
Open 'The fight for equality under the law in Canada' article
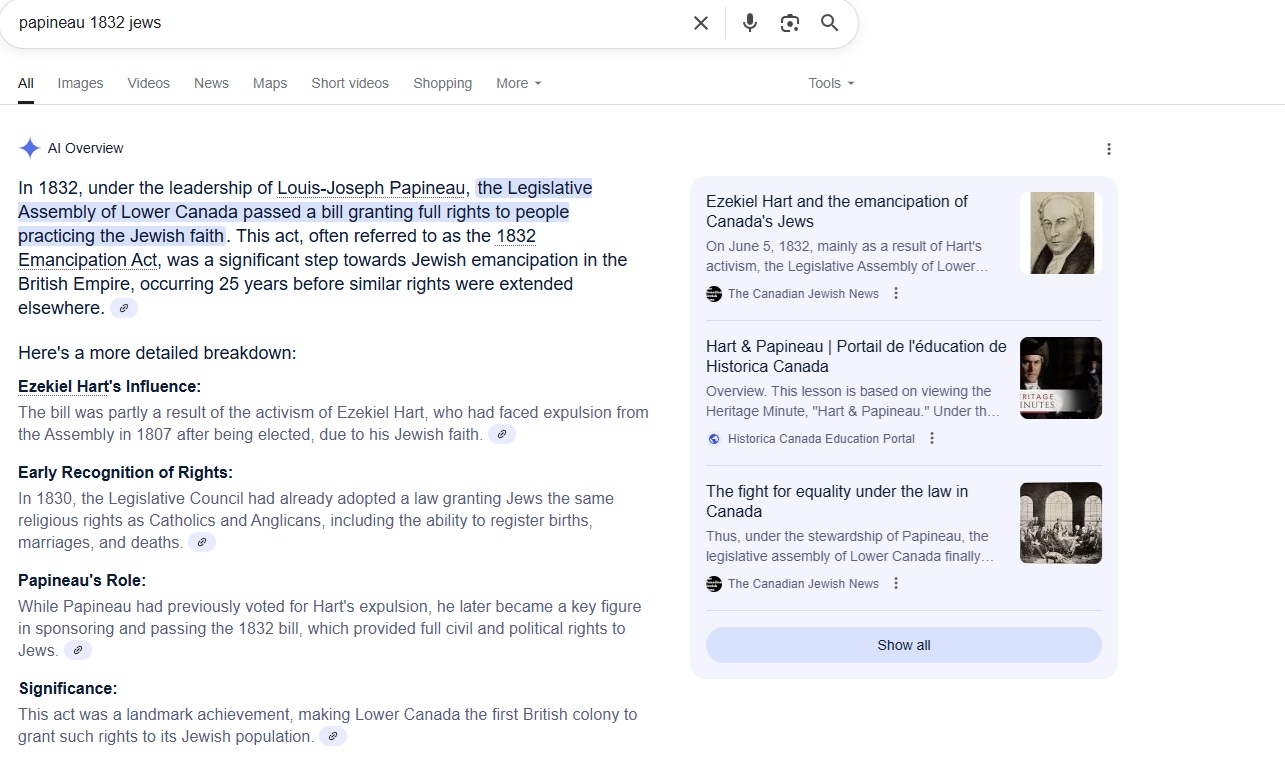[x=837, y=501]
